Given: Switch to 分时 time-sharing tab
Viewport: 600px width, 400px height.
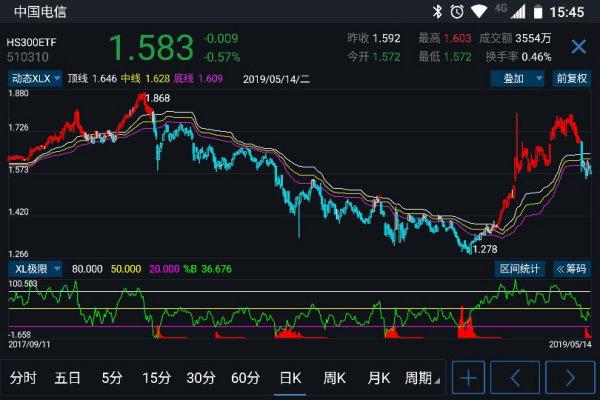Looking at the screenshot, I should point(23,378).
